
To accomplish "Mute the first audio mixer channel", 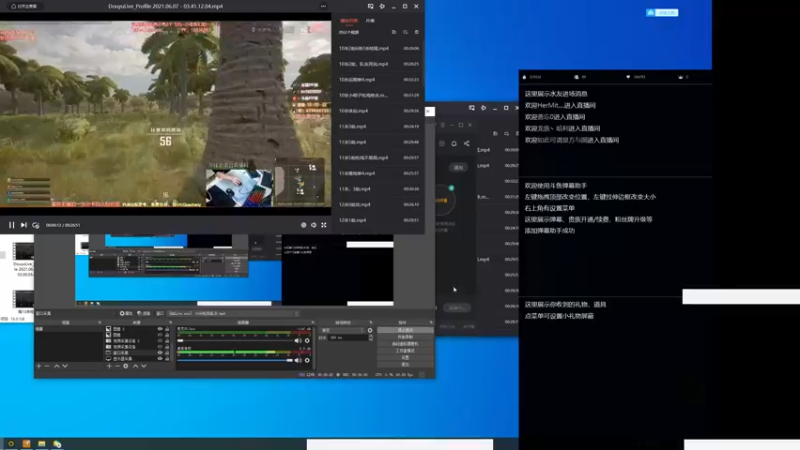I will click(298, 341).
